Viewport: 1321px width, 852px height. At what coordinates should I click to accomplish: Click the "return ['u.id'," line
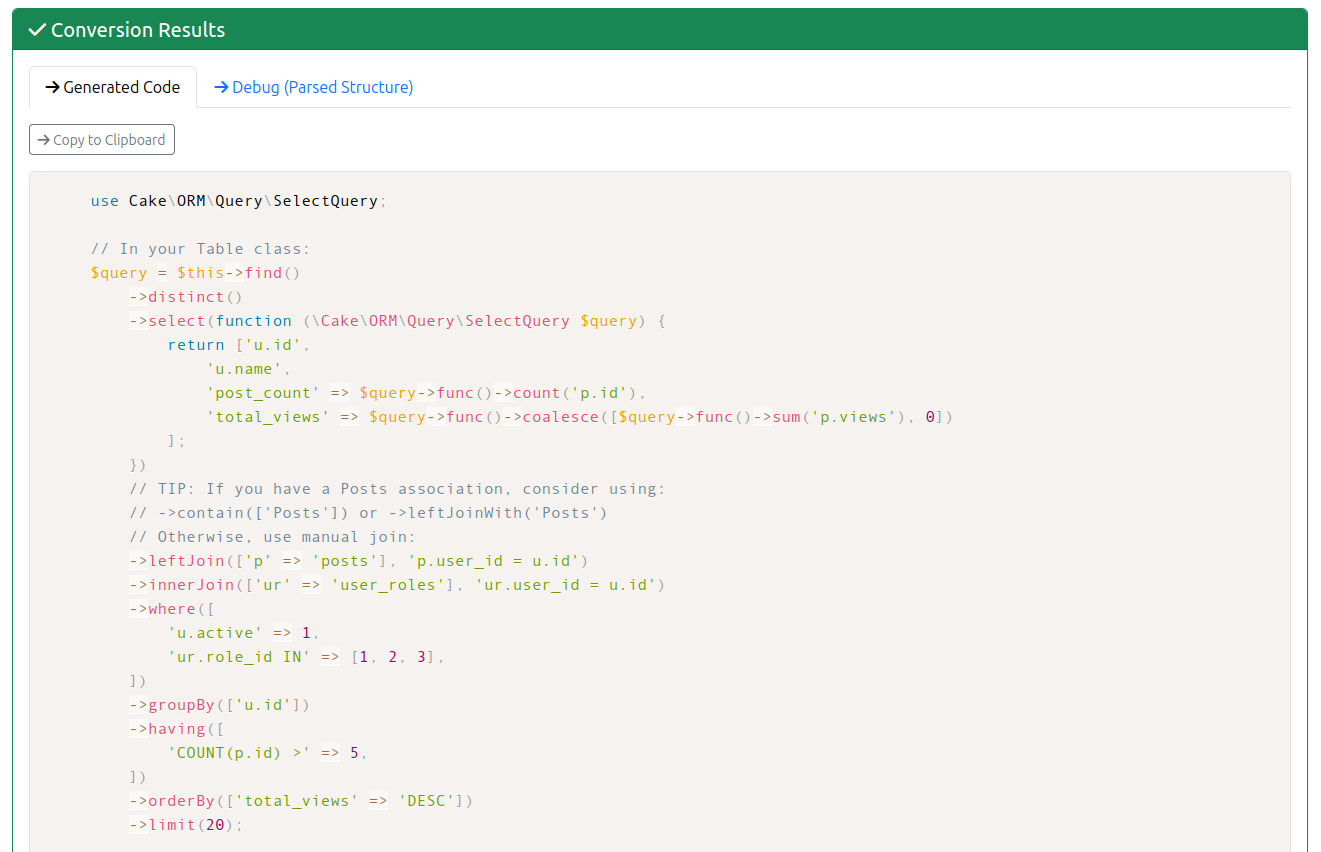click(240, 345)
